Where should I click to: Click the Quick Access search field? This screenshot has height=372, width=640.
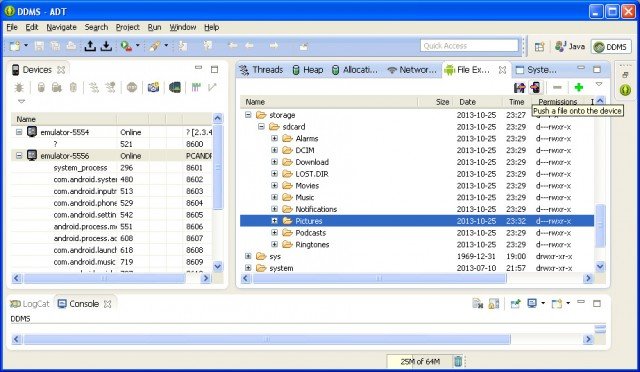(469, 46)
